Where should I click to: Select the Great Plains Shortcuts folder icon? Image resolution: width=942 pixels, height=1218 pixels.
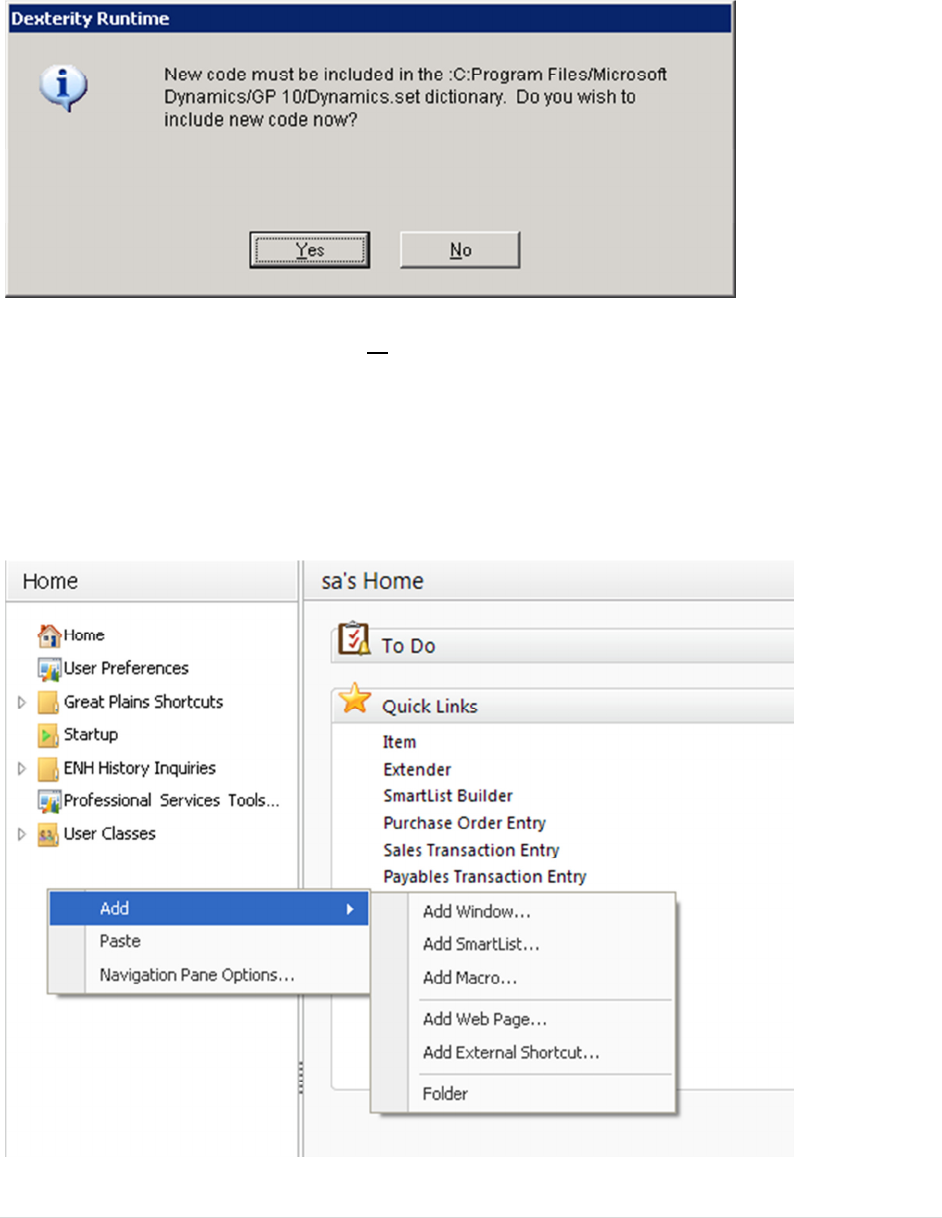pos(50,702)
